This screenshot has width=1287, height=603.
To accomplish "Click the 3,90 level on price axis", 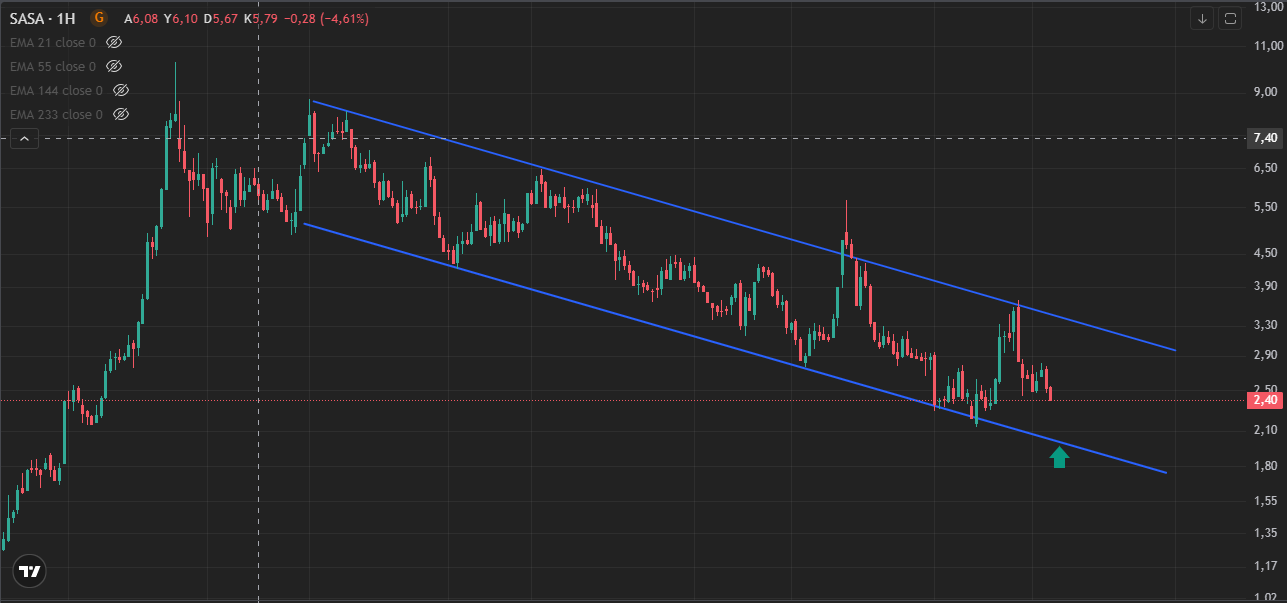I will click(1267, 288).
